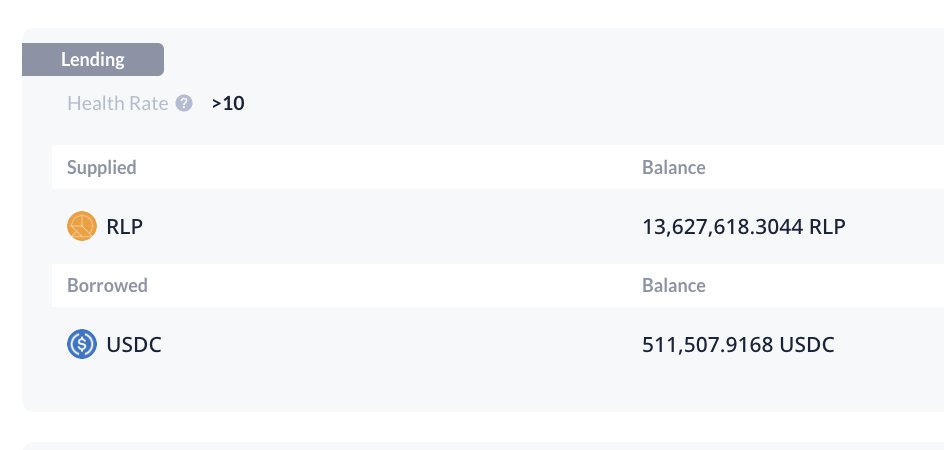Open the RLP token name link
This screenshot has width=944, height=450.
tap(124, 226)
